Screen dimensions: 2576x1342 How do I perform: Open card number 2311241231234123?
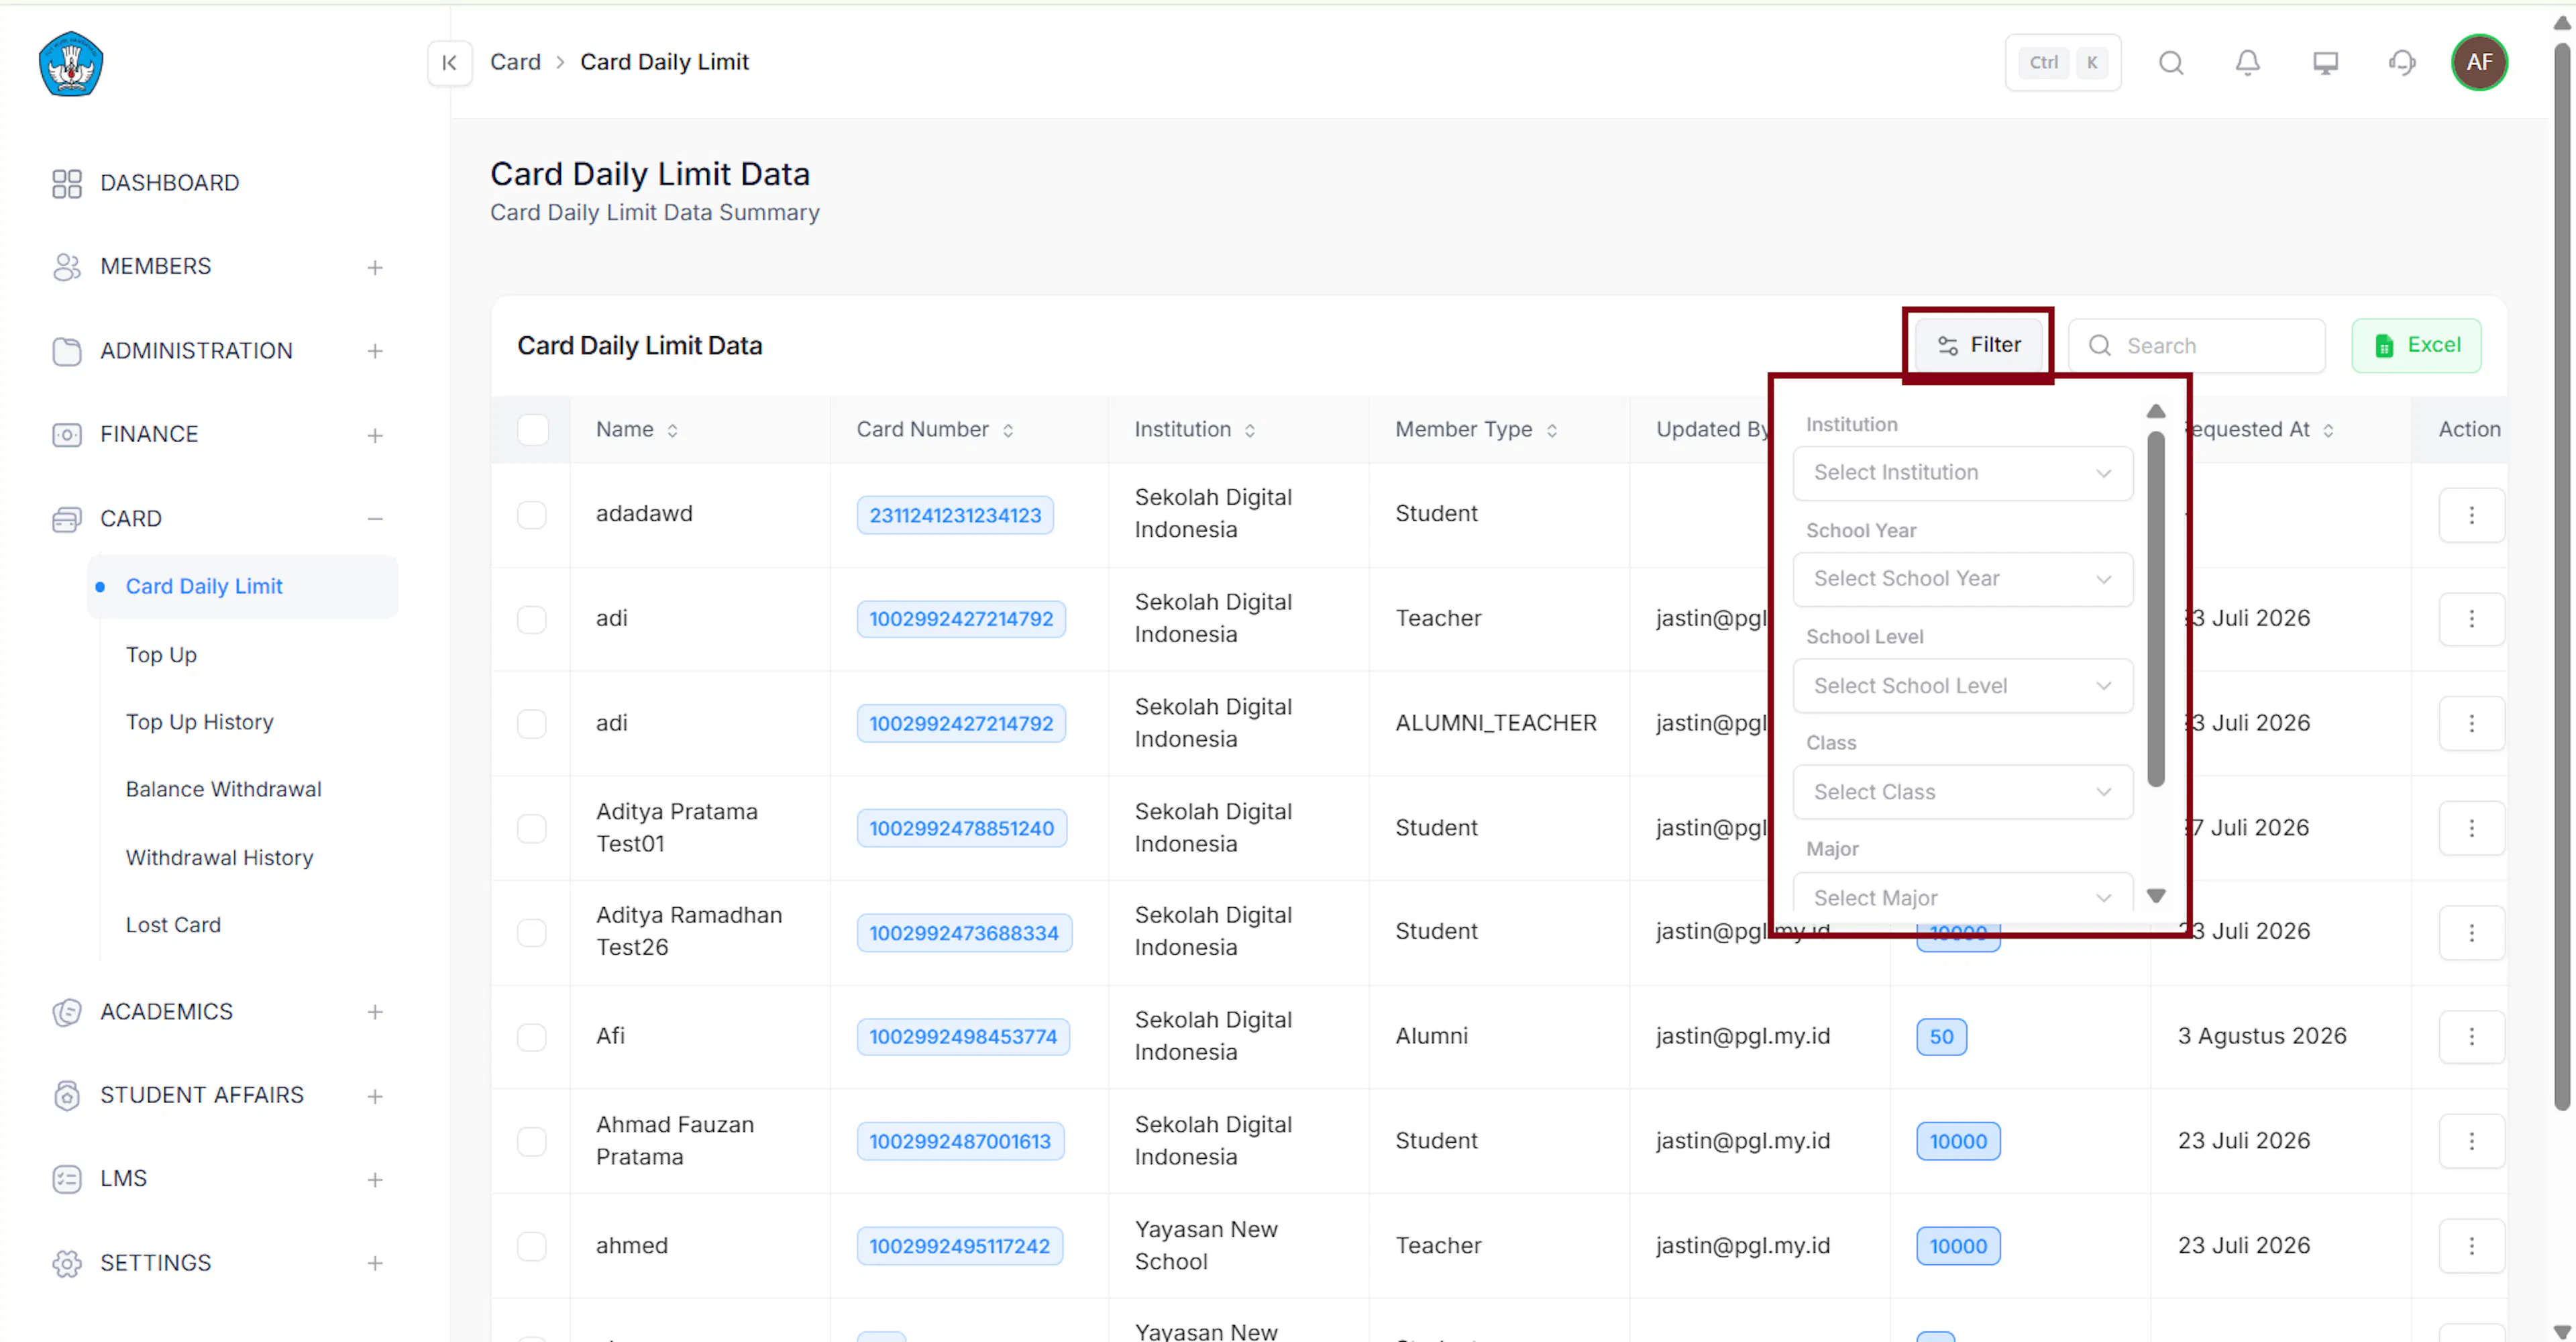tap(955, 515)
